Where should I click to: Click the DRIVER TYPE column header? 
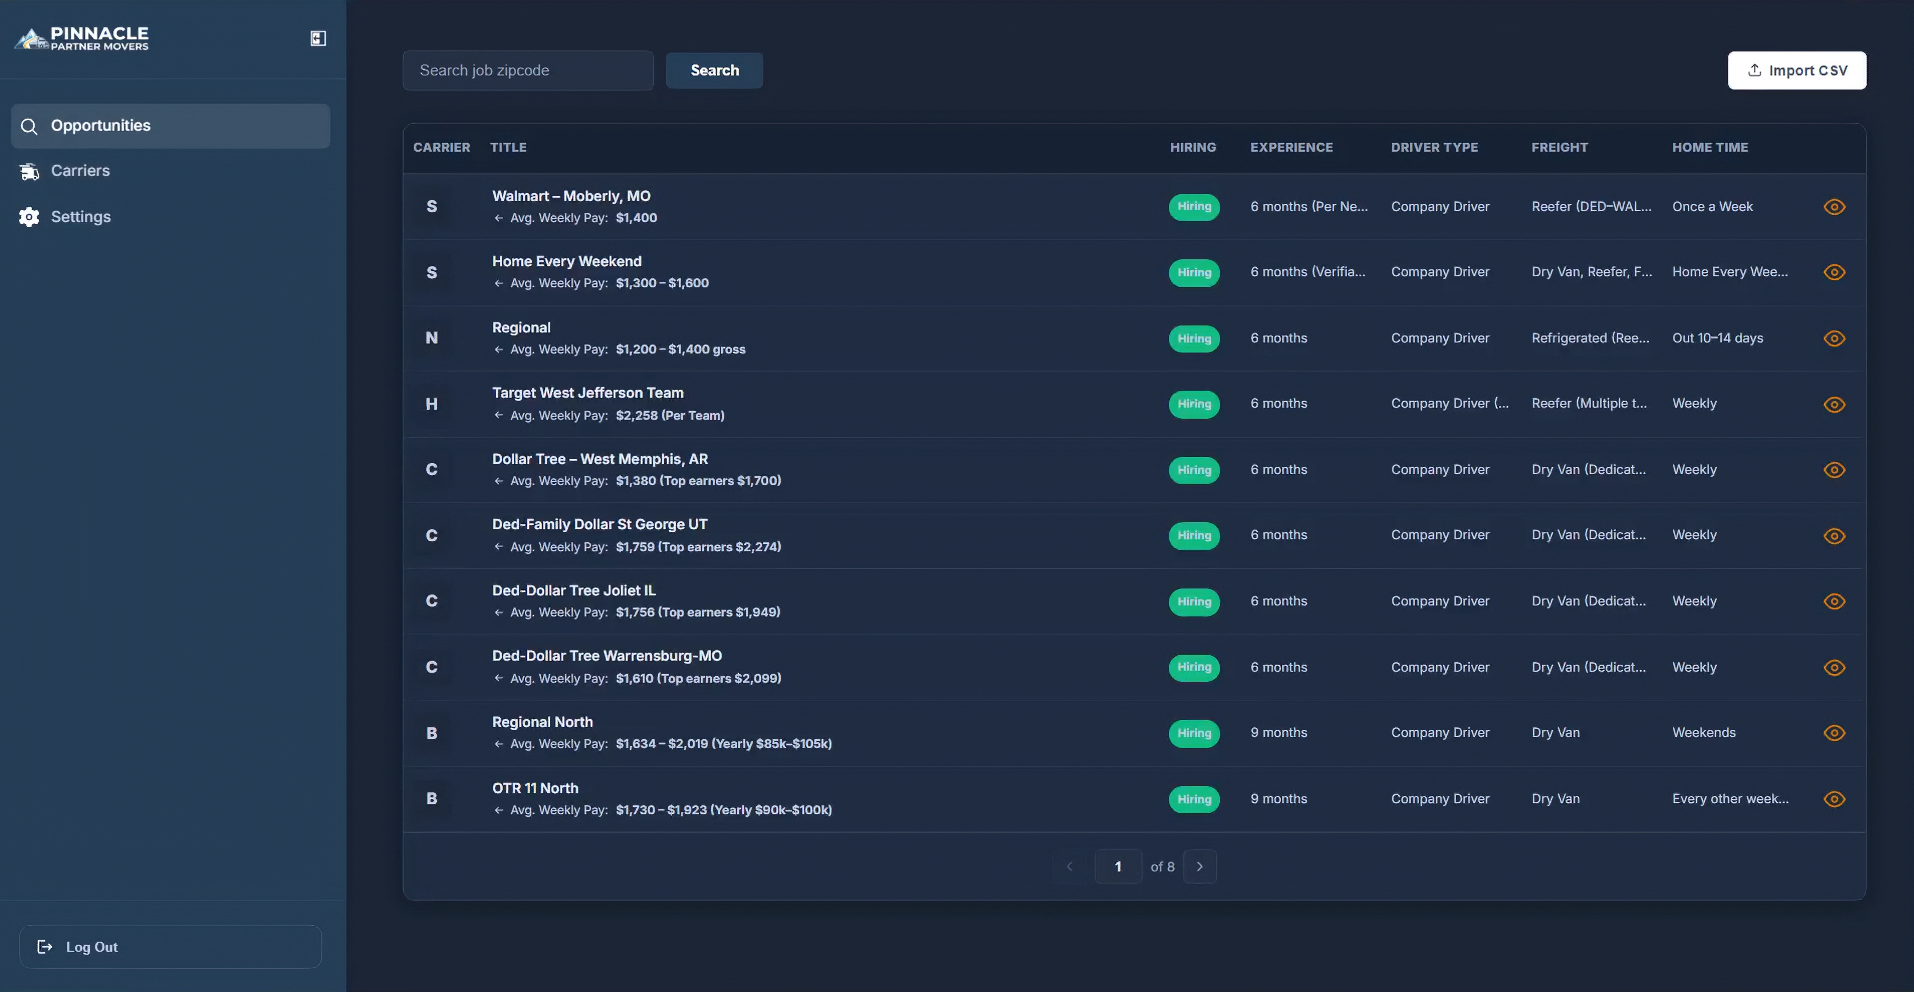(1434, 147)
